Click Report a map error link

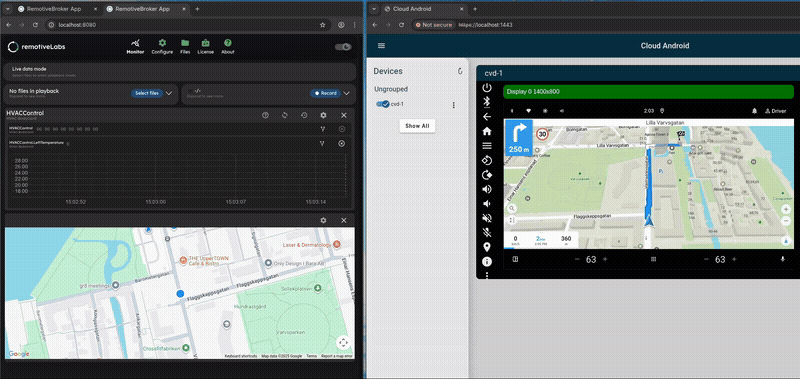(337, 356)
